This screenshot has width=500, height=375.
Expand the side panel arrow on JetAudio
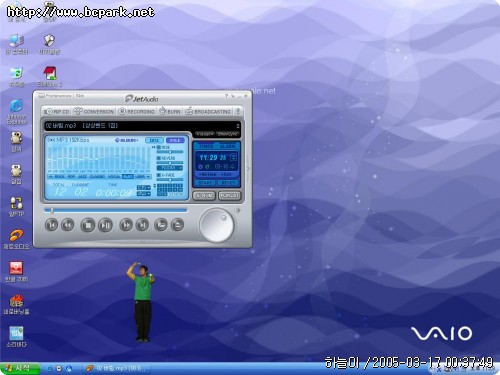248,169
